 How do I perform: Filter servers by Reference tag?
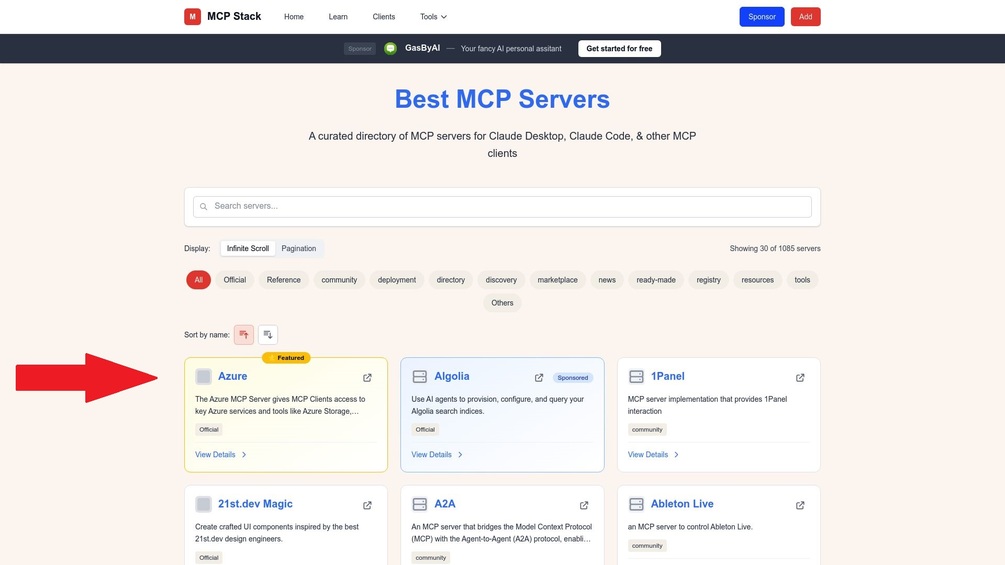click(x=283, y=280)
